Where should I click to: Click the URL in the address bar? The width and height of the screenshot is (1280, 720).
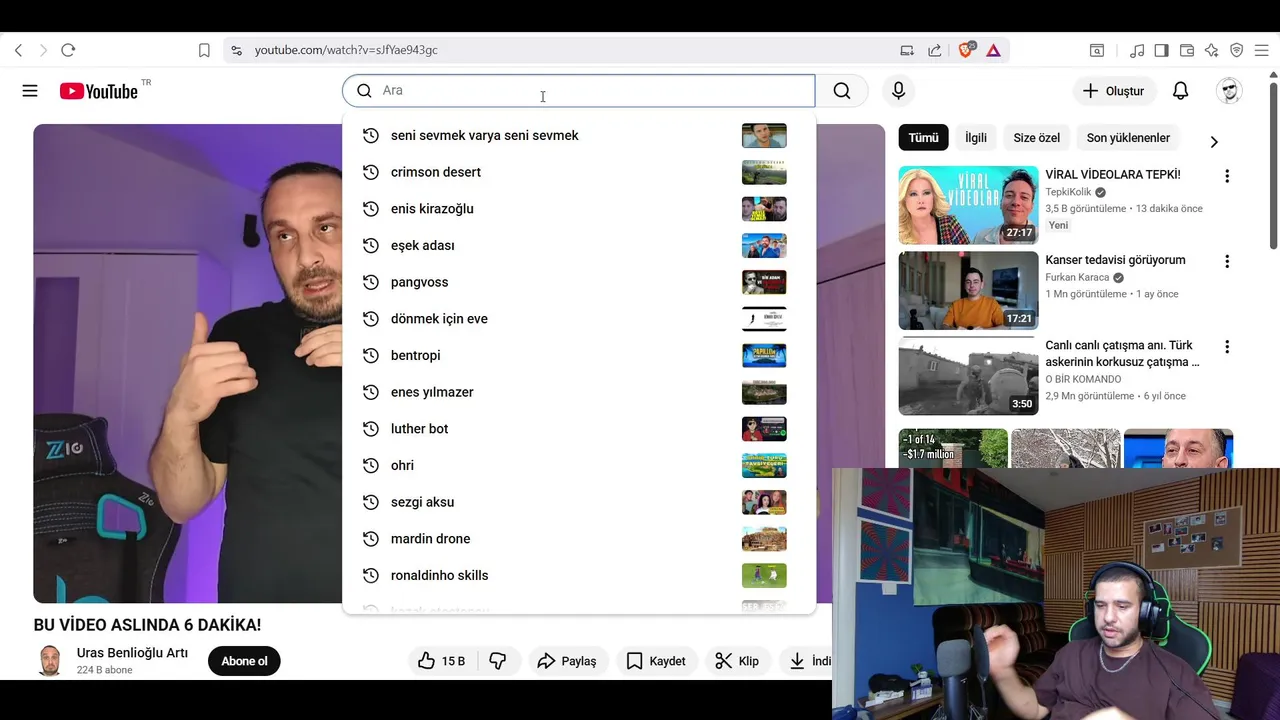[x=346, y=50]
